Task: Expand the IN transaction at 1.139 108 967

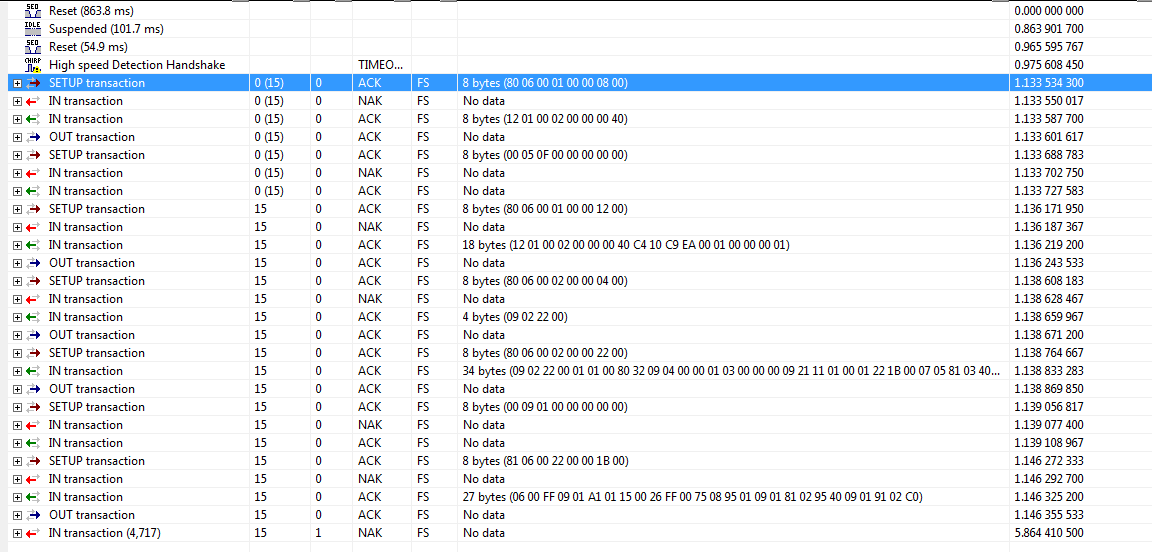Action: point(18,443)
